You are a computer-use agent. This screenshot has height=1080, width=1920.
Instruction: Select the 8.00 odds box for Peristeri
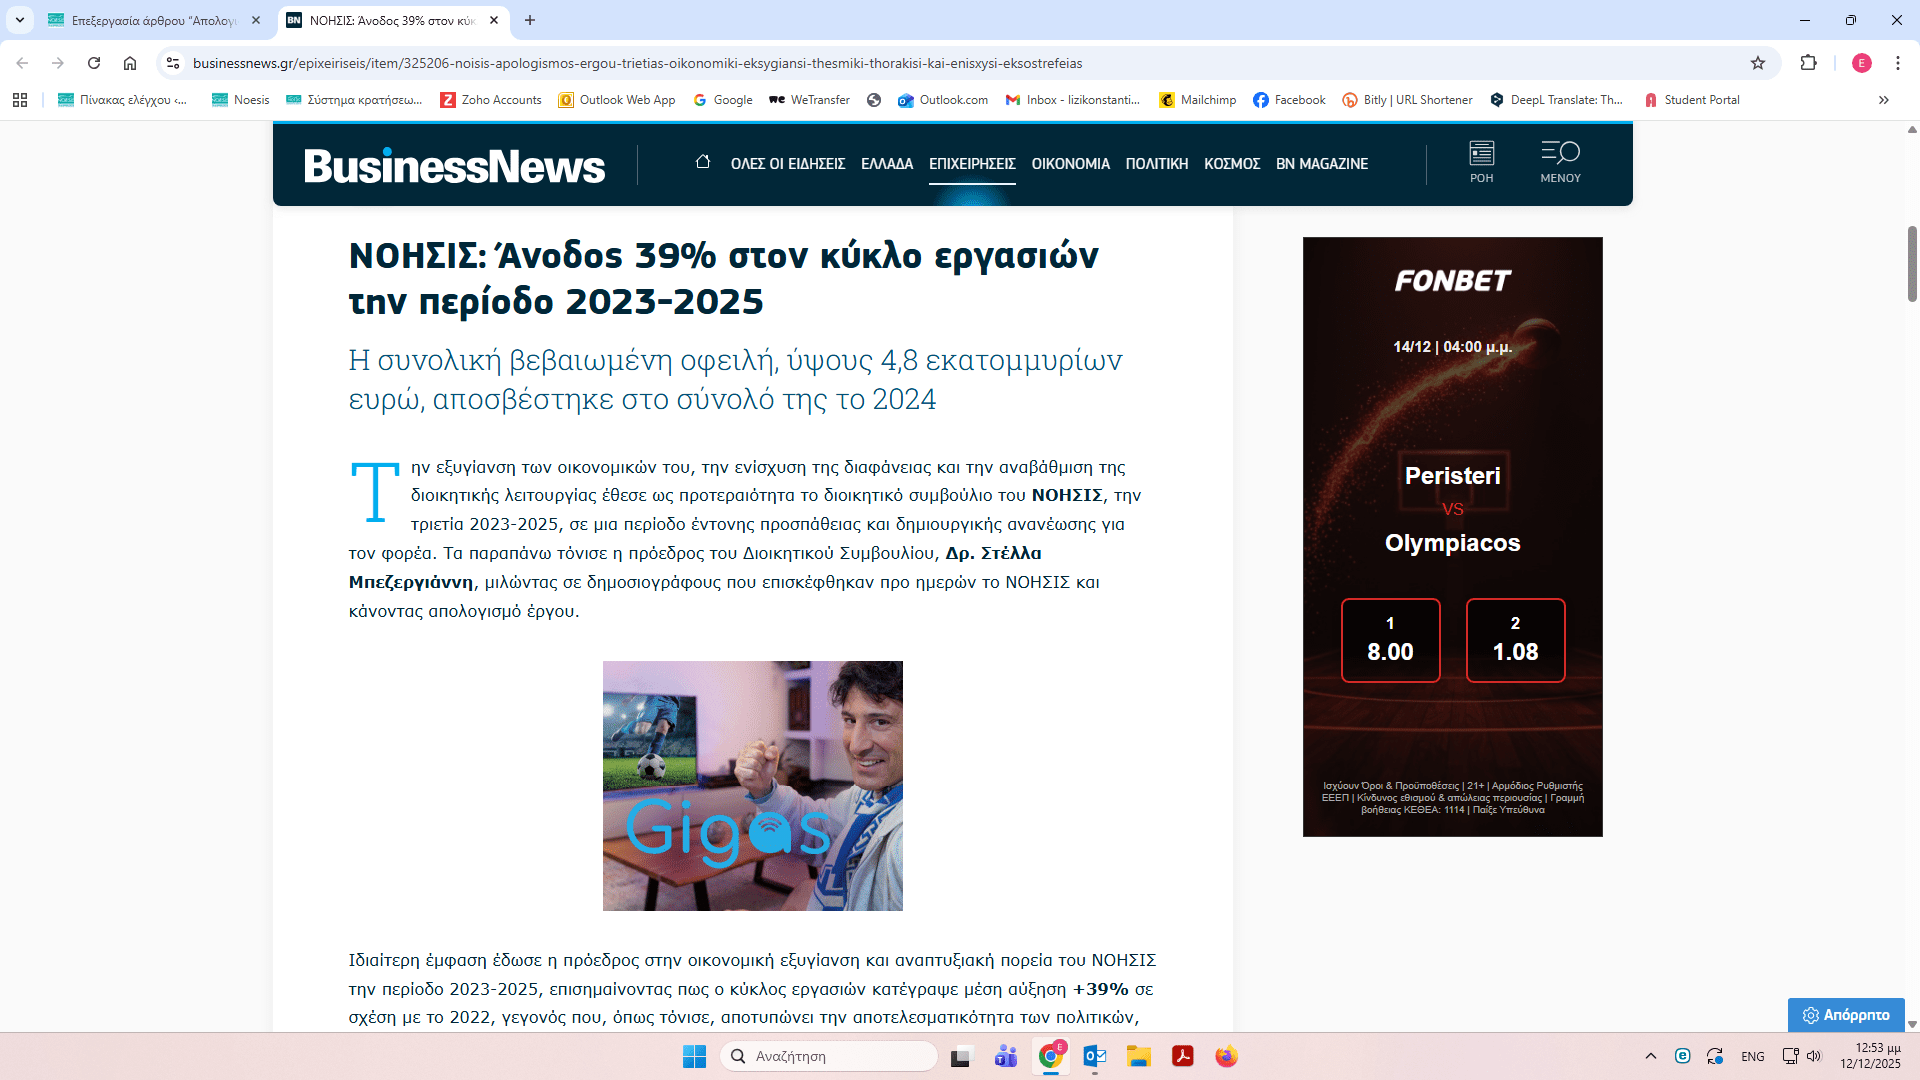[x=1390, y=640]
